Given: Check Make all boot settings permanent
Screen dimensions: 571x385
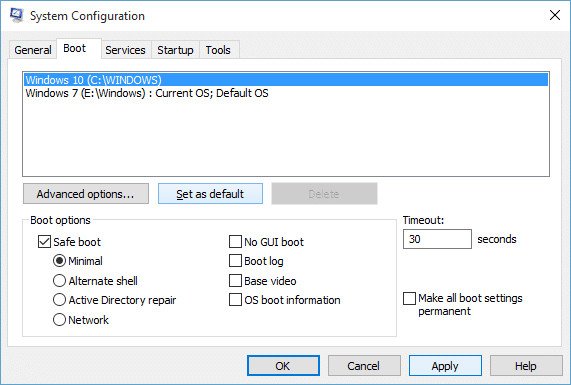Looking at the screenshot, I should click(409, 298).
